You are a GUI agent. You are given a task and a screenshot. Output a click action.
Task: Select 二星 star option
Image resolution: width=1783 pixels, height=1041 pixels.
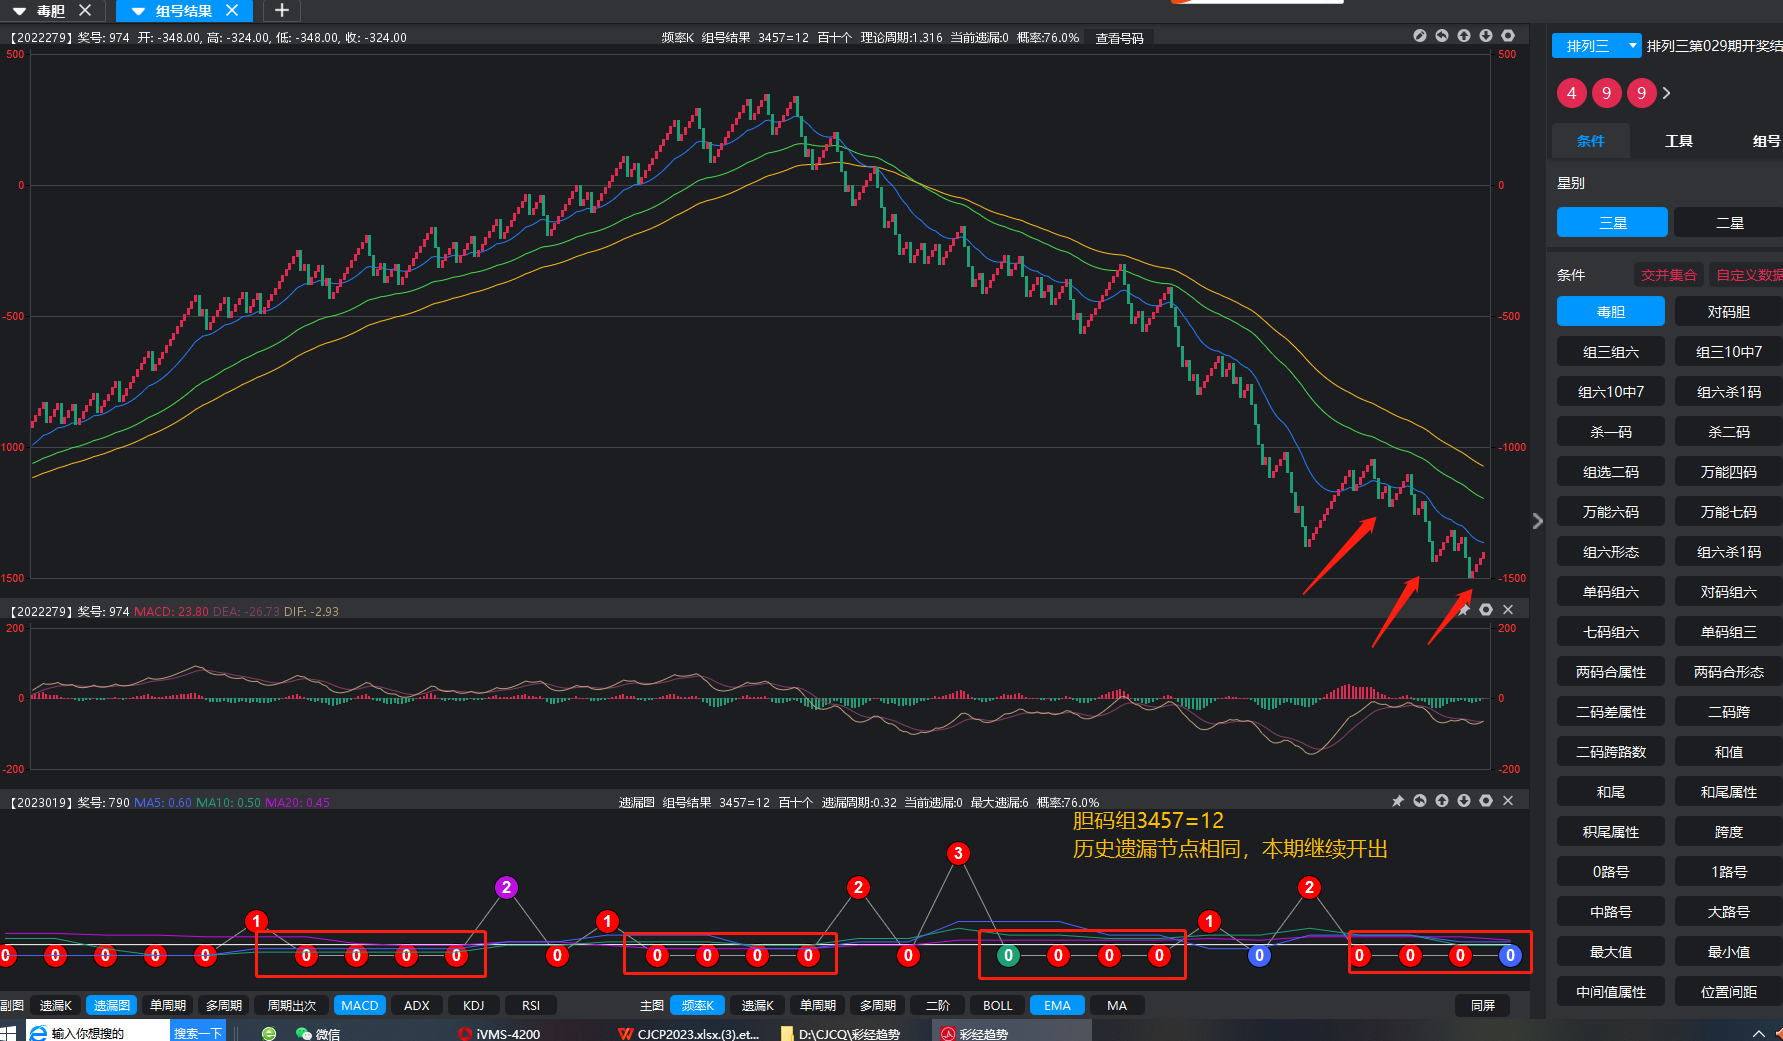tap(1729, 222)
